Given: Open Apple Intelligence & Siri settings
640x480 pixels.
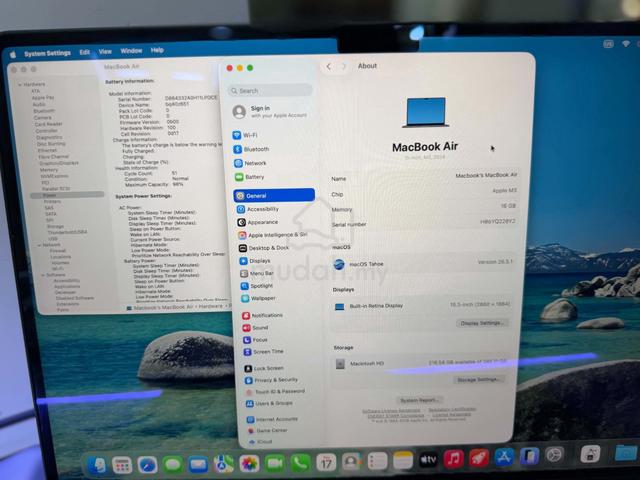Looking at the screenshot, I should pos(272,235).
